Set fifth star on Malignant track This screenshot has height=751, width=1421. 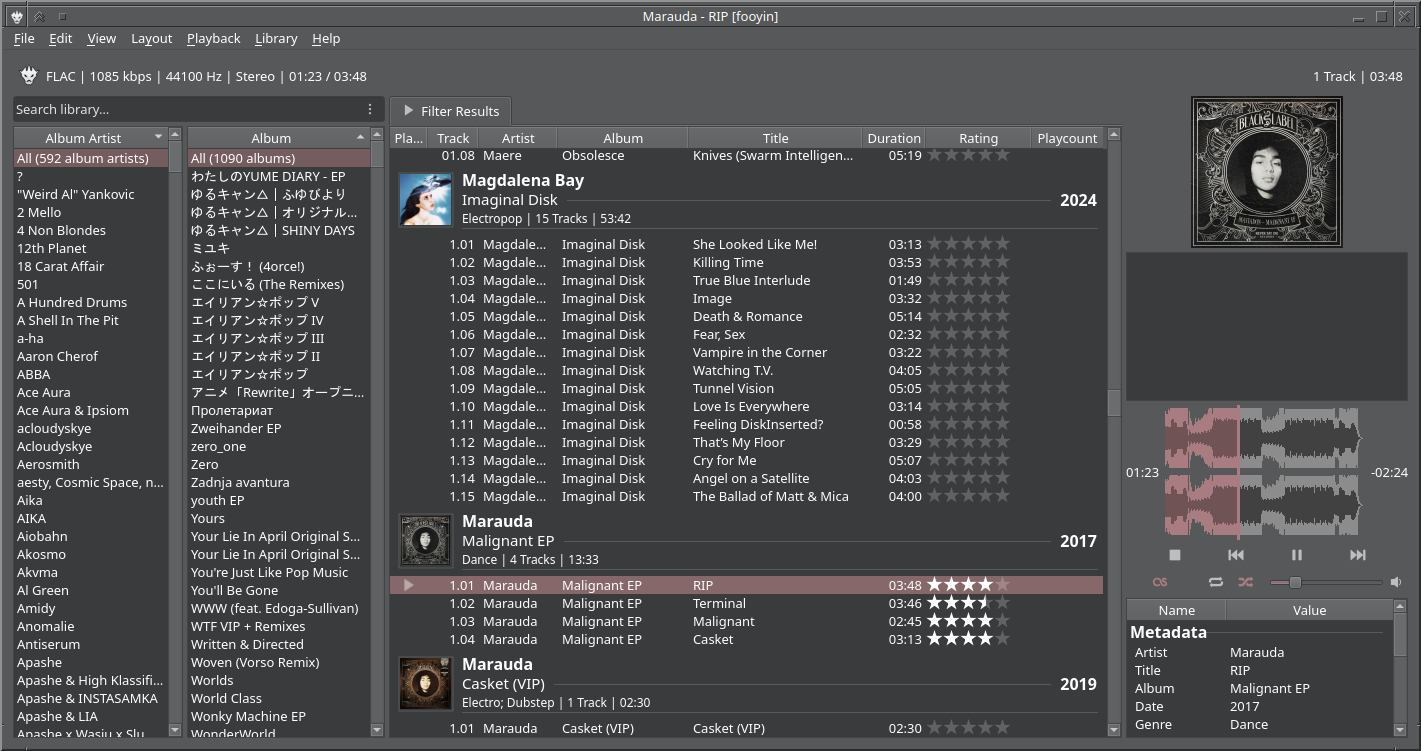coord(1002,621)
